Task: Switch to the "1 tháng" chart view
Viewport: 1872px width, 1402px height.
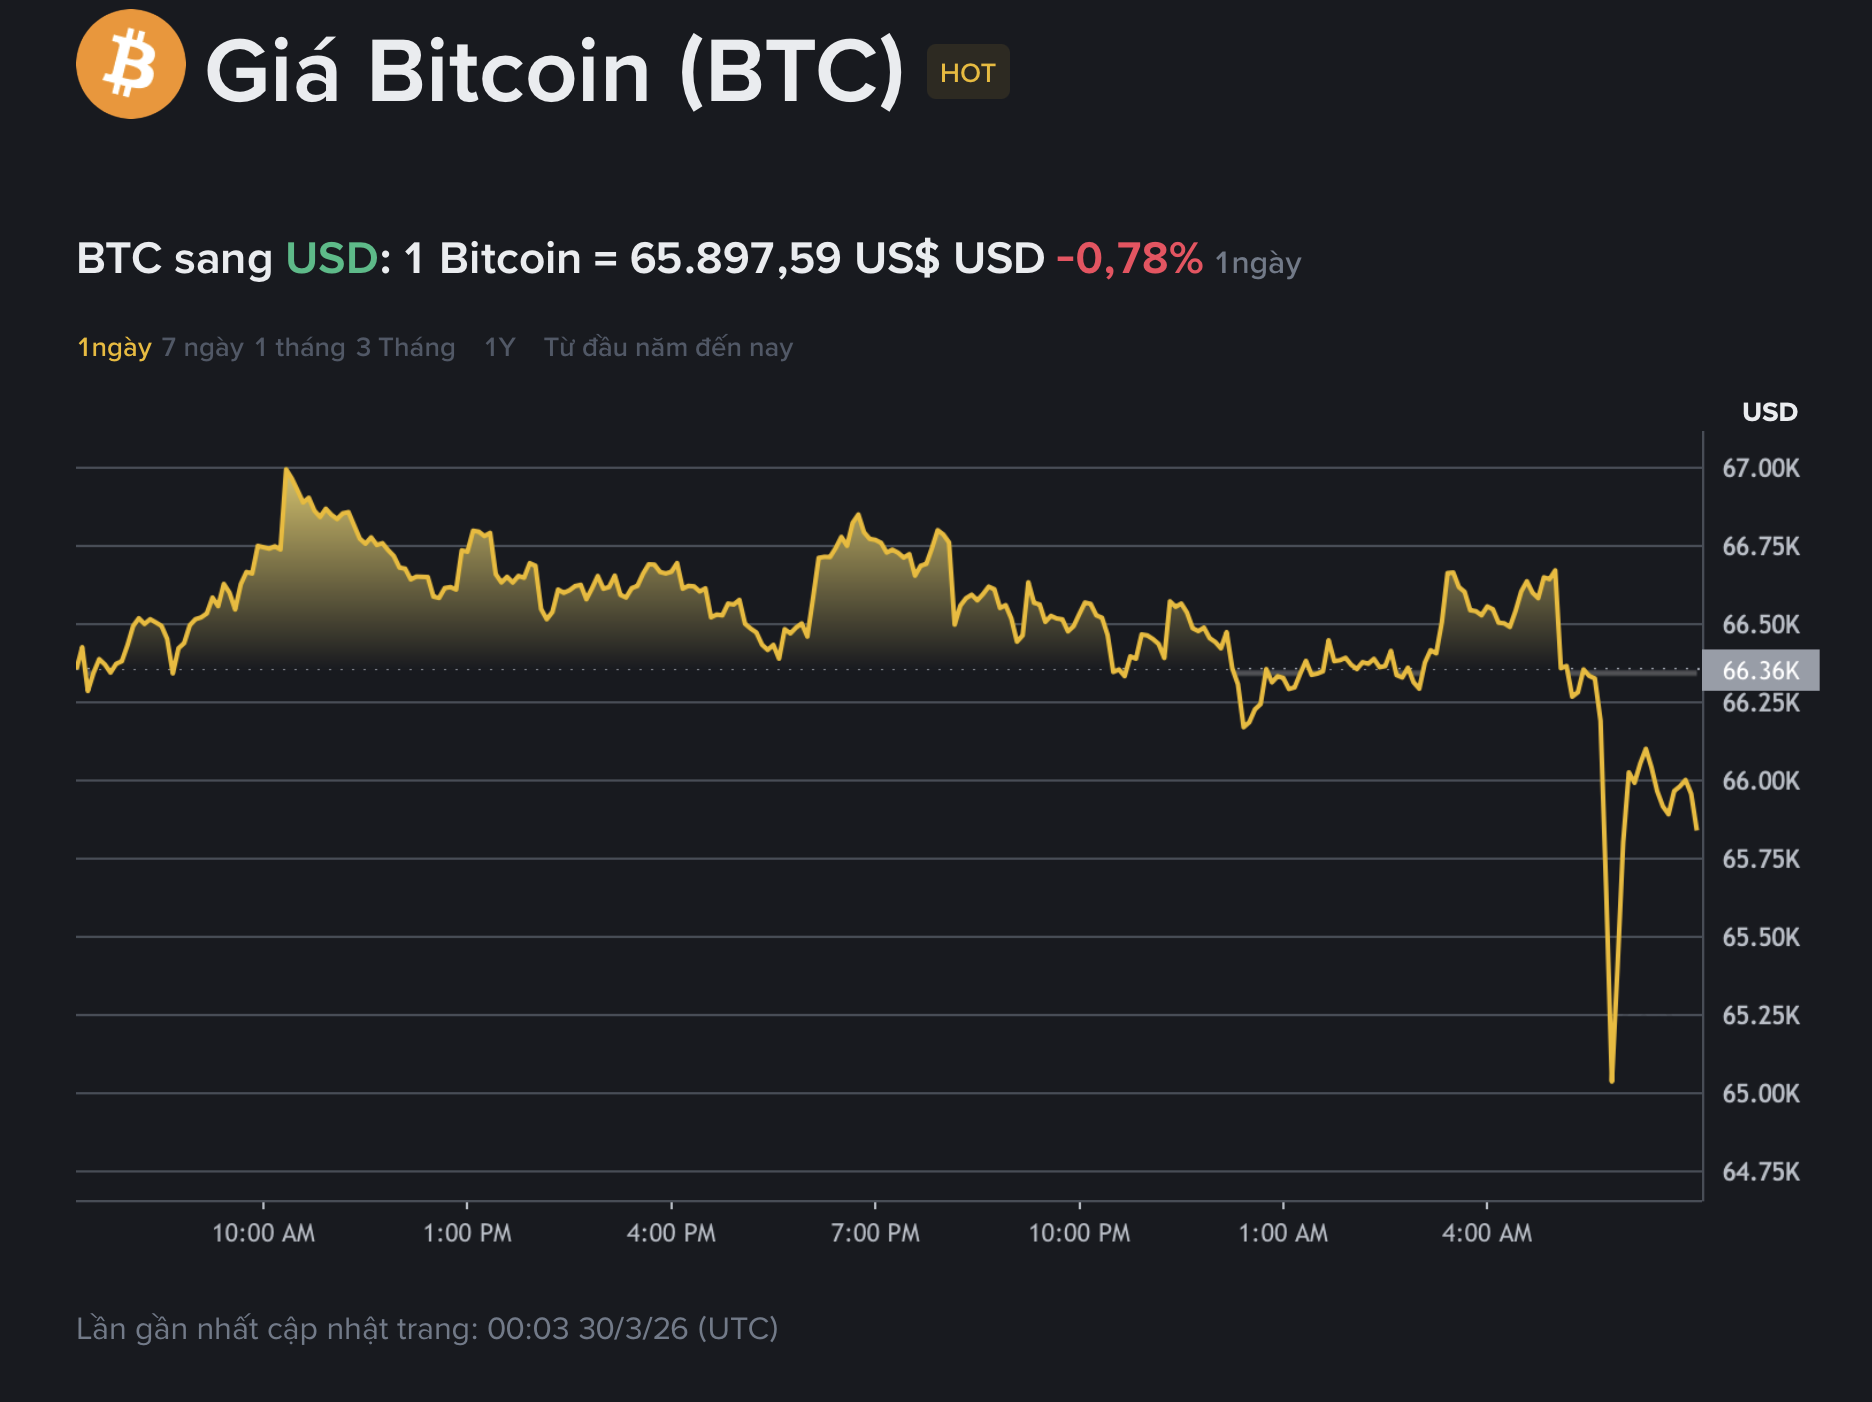Action: 297,347
